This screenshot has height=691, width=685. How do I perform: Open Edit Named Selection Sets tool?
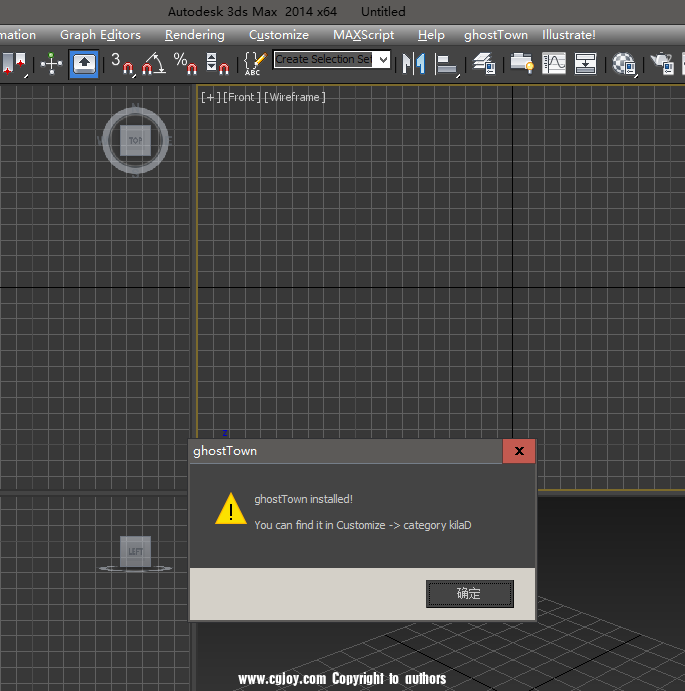pyautogui.click(x=255, y=64)
